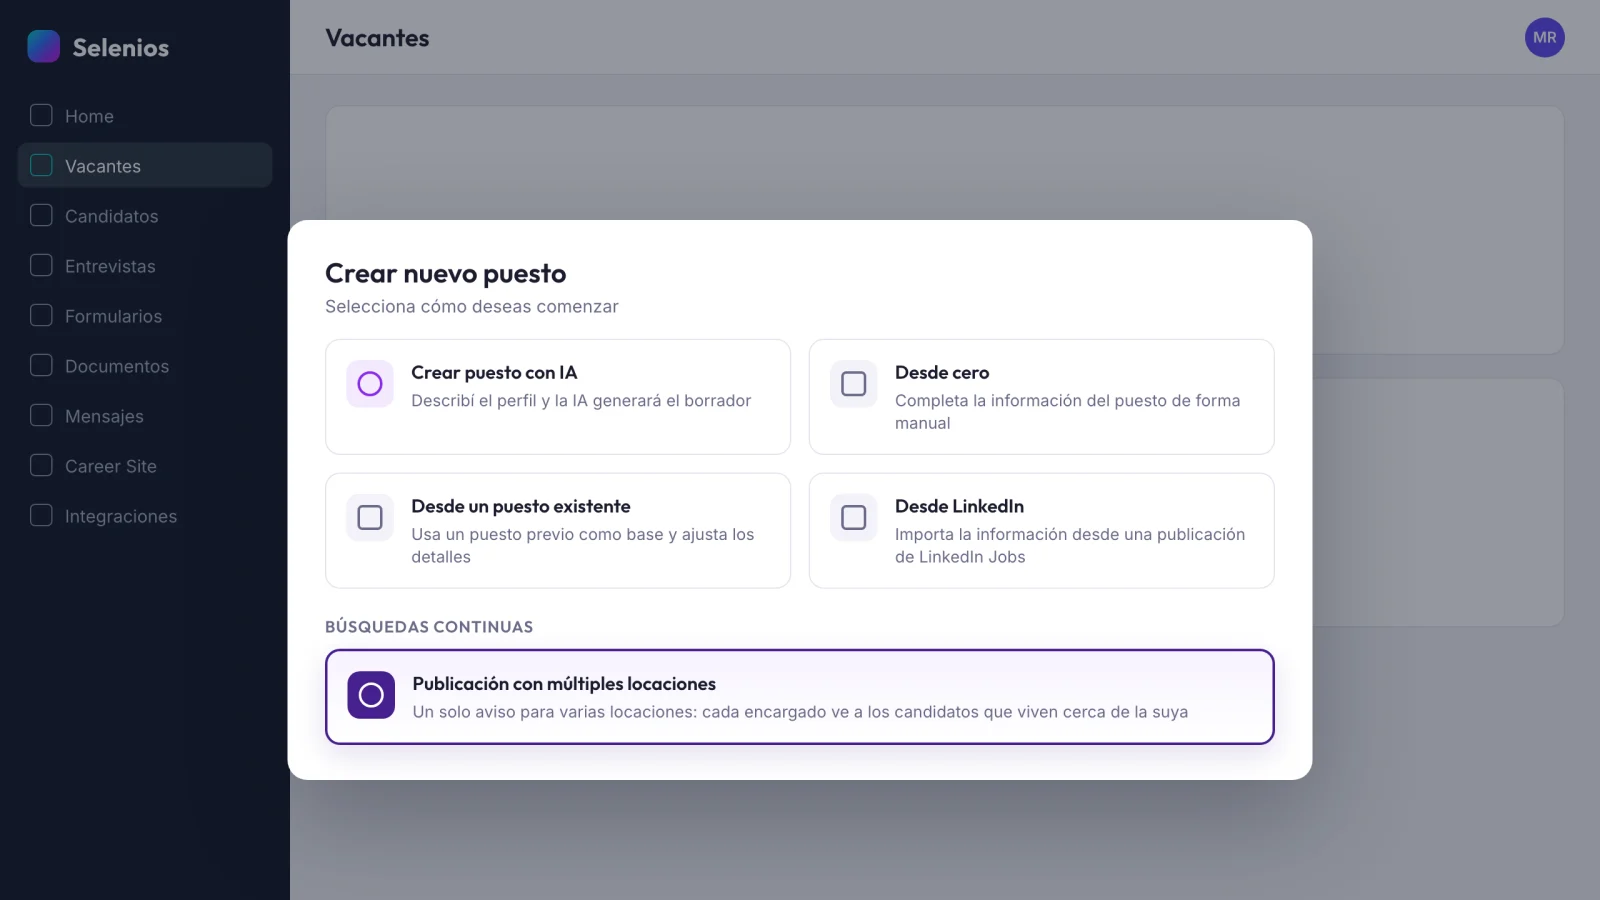
Task: Click the Selenios brand name
Action: 120,47
